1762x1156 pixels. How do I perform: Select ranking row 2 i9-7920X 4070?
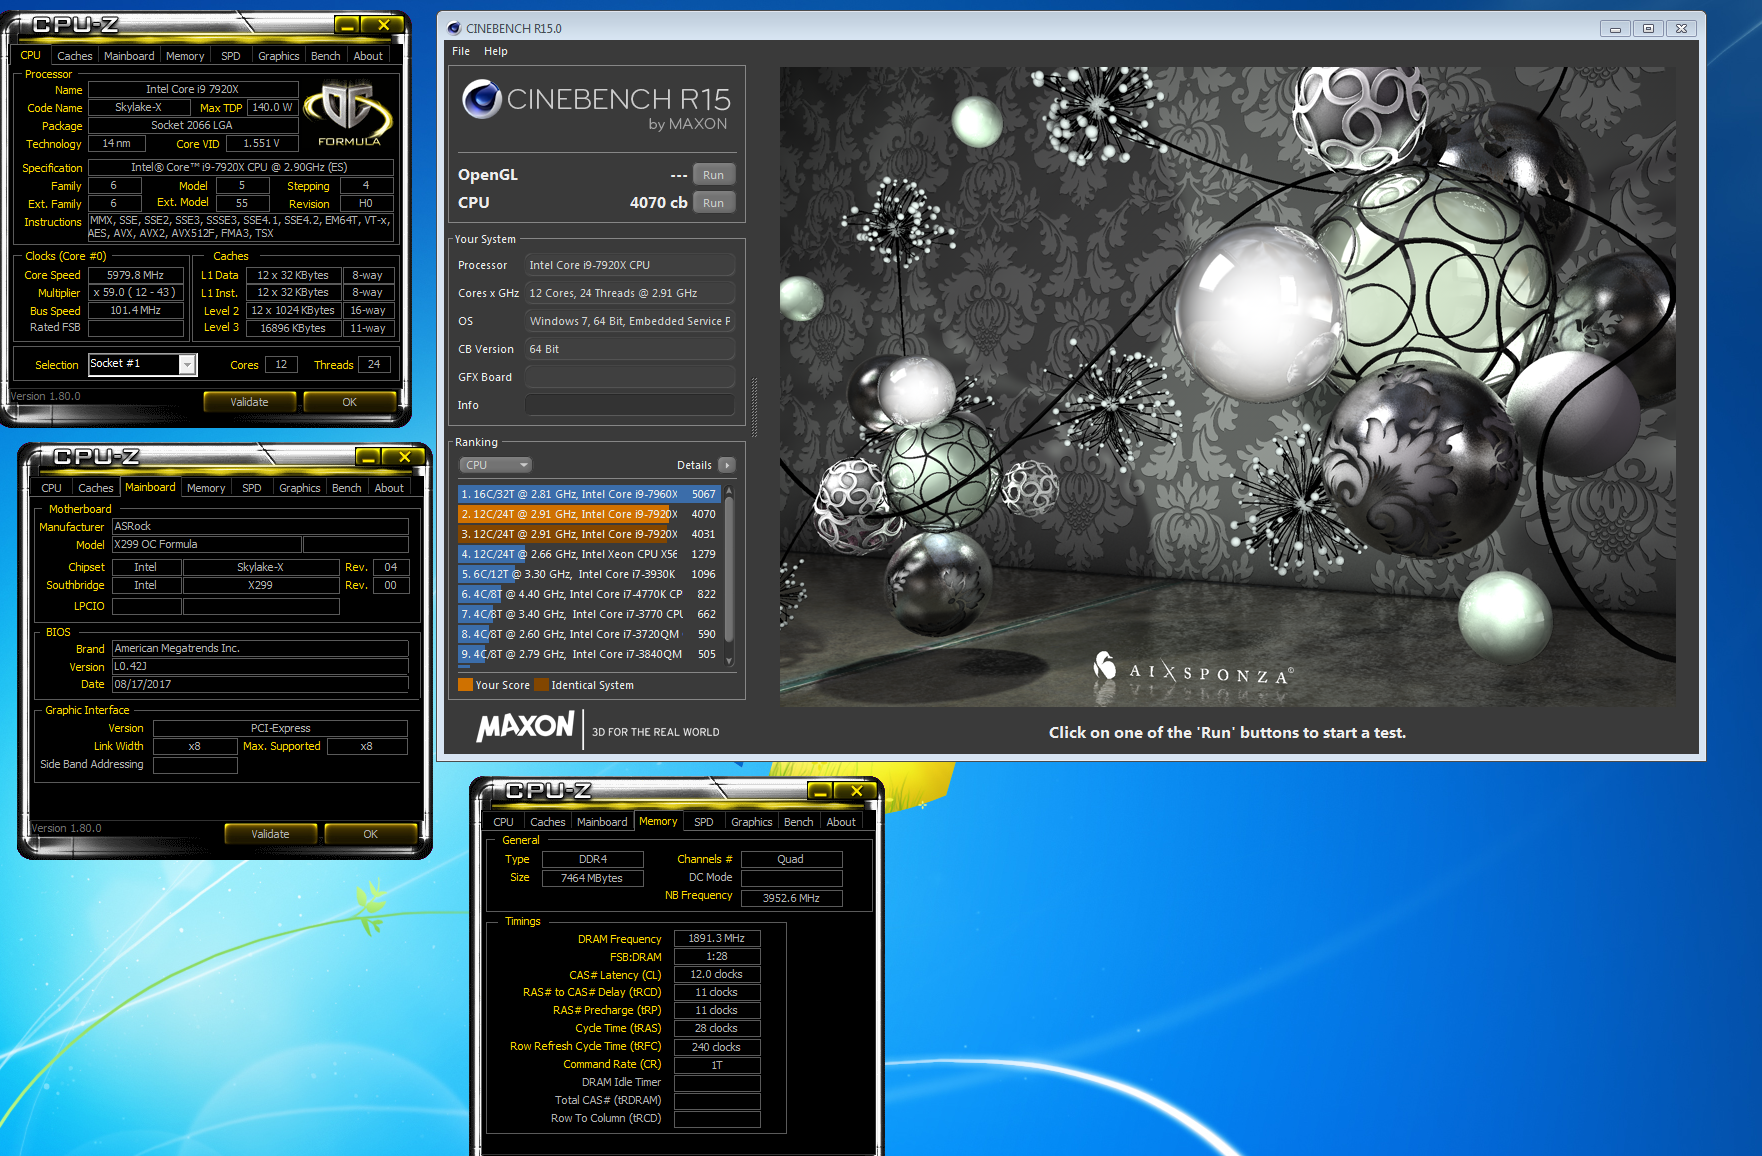click(x=589, y=514)
